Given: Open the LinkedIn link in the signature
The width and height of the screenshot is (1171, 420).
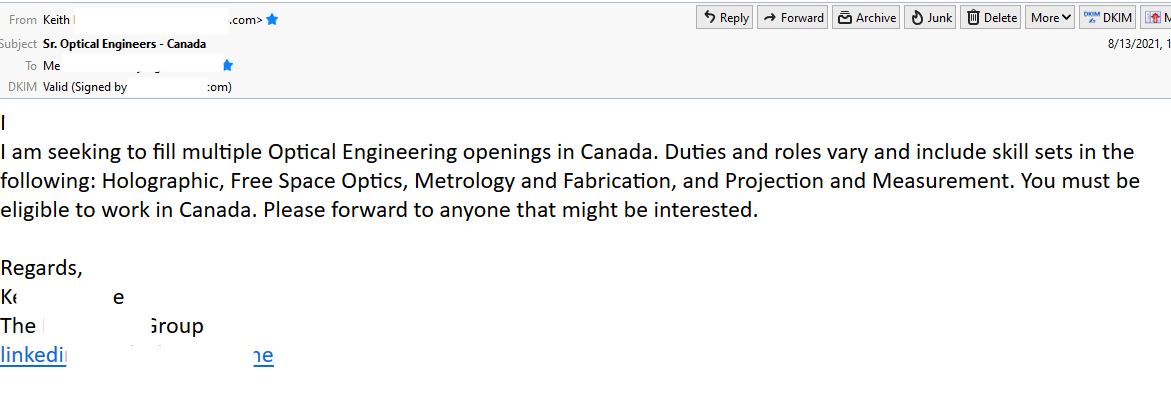Looking at the screenshot, I should point(137,356).
